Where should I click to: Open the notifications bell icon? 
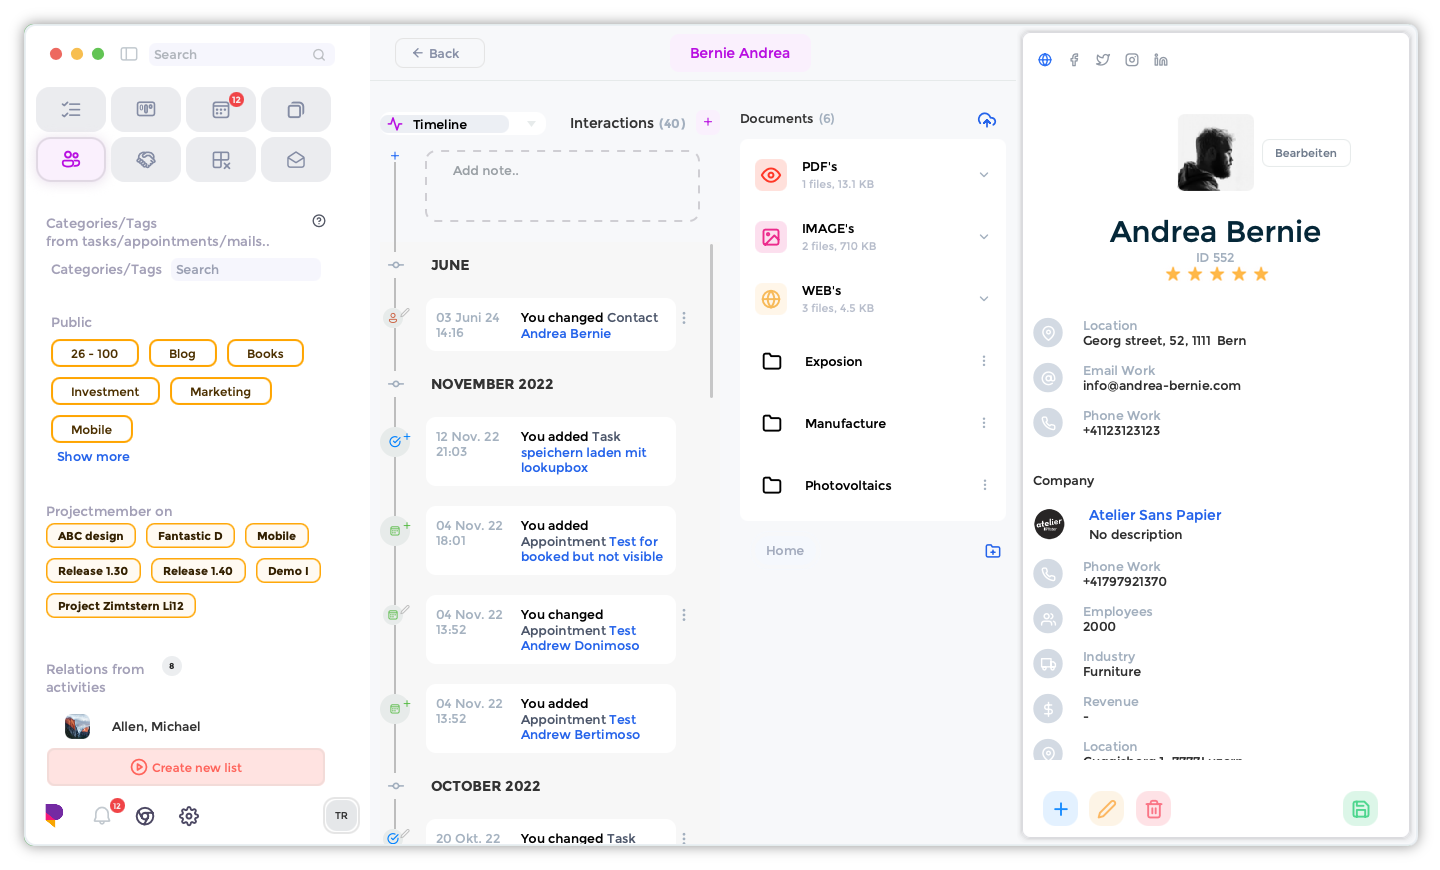102,816
